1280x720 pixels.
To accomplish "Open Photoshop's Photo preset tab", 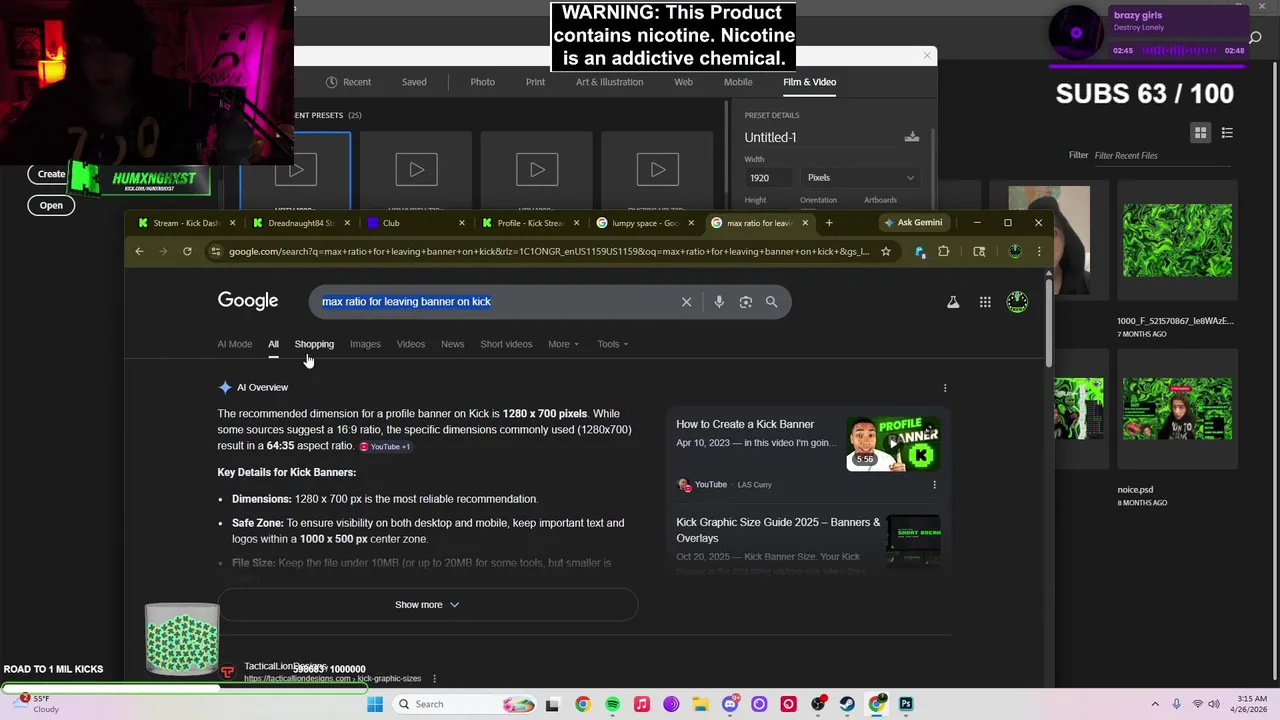I will click(482, 82).
